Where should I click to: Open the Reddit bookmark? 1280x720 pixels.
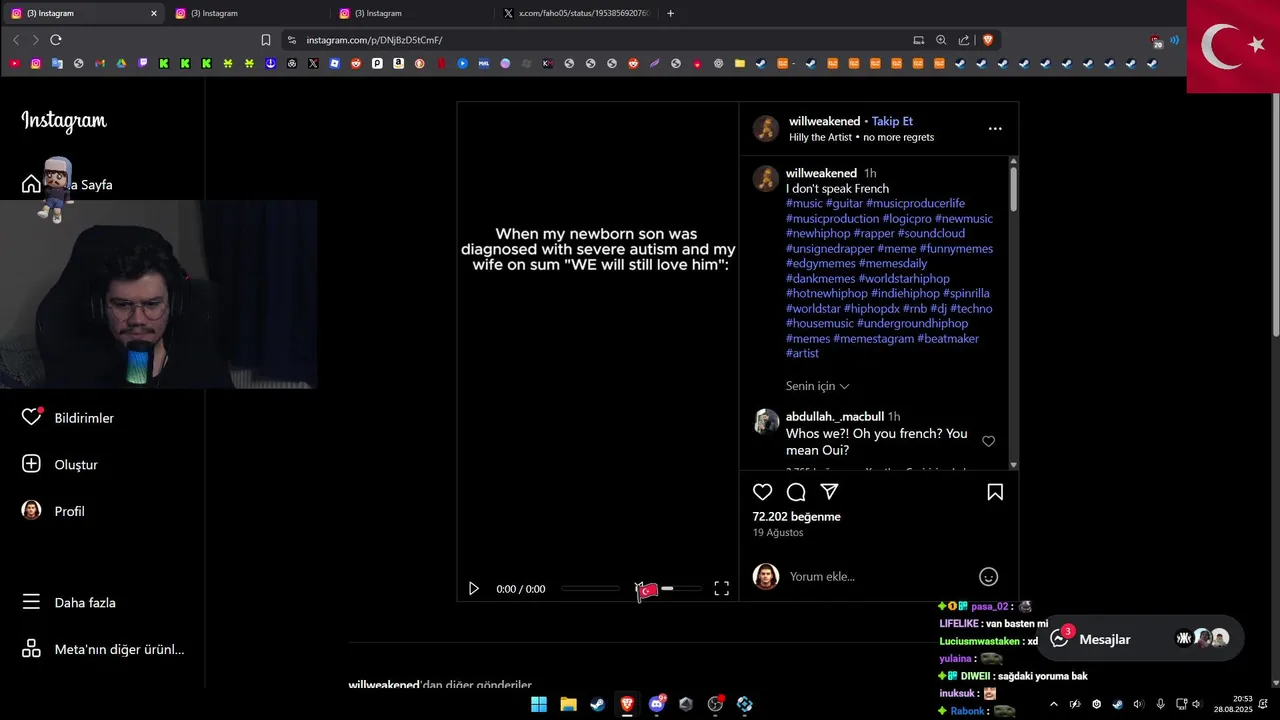[x=356, y=63]
